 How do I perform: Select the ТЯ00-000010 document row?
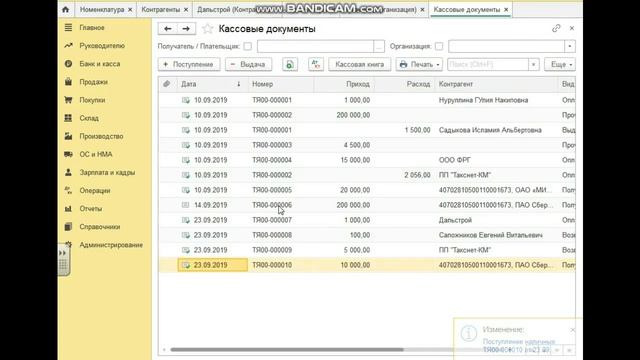coord(367,265)
